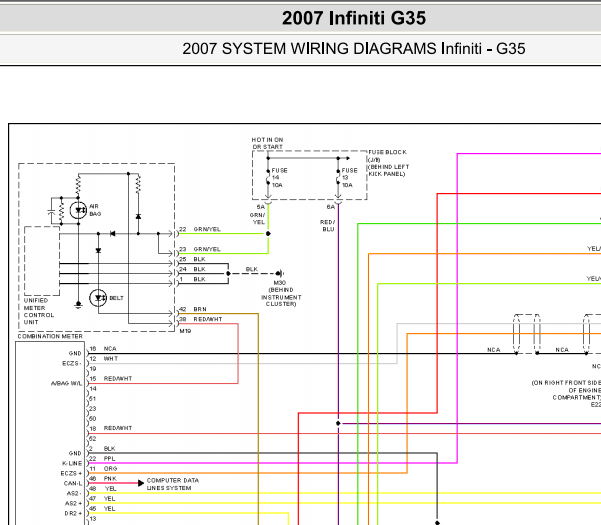Image resolution: width=601 pixels, height=525 pixels.
Task: Select the 'HOT IN ON OR START' label
Action: click(x=268, y=143)
